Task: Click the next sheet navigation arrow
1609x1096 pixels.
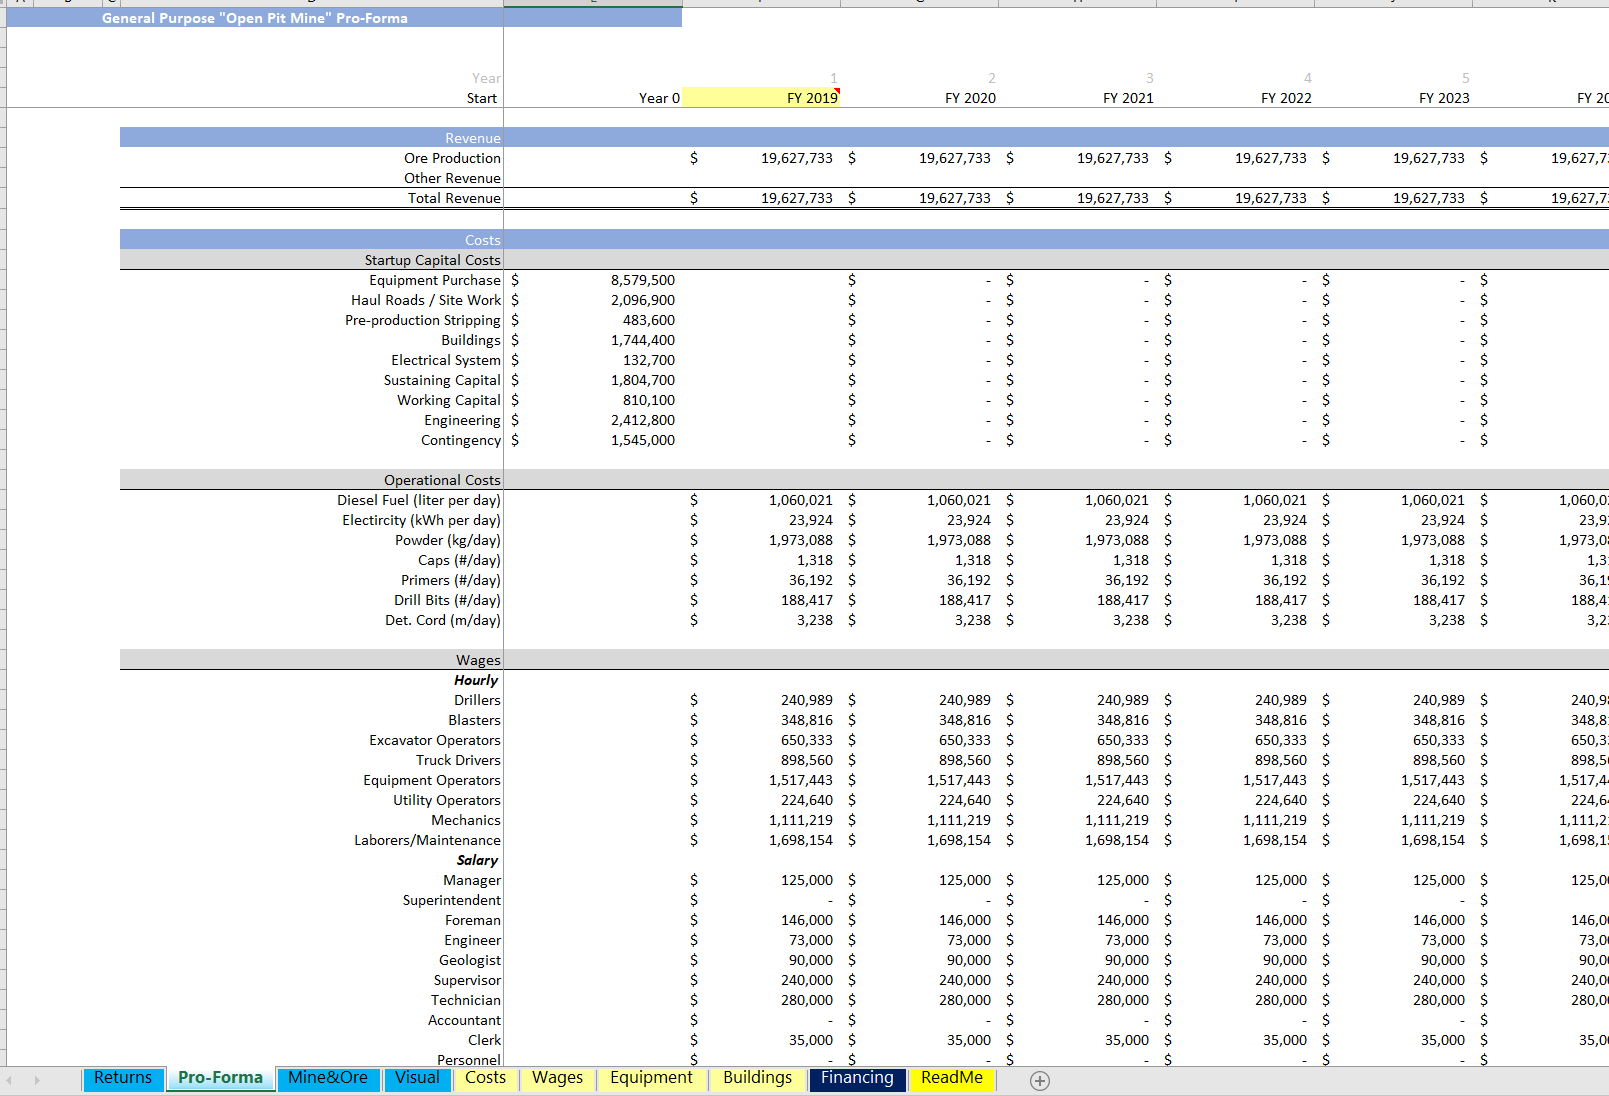Action: point(38,1080)
